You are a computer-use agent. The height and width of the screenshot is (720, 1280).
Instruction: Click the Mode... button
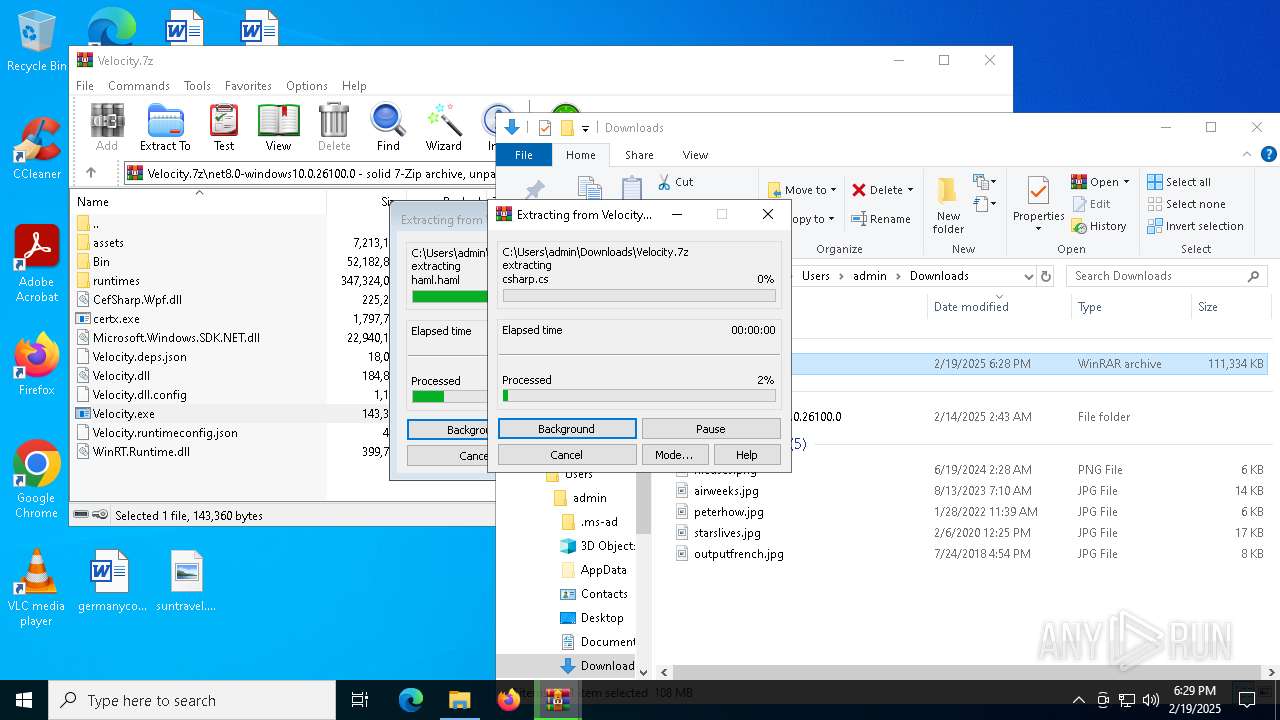pyautogui.click(x=674, y=455)
